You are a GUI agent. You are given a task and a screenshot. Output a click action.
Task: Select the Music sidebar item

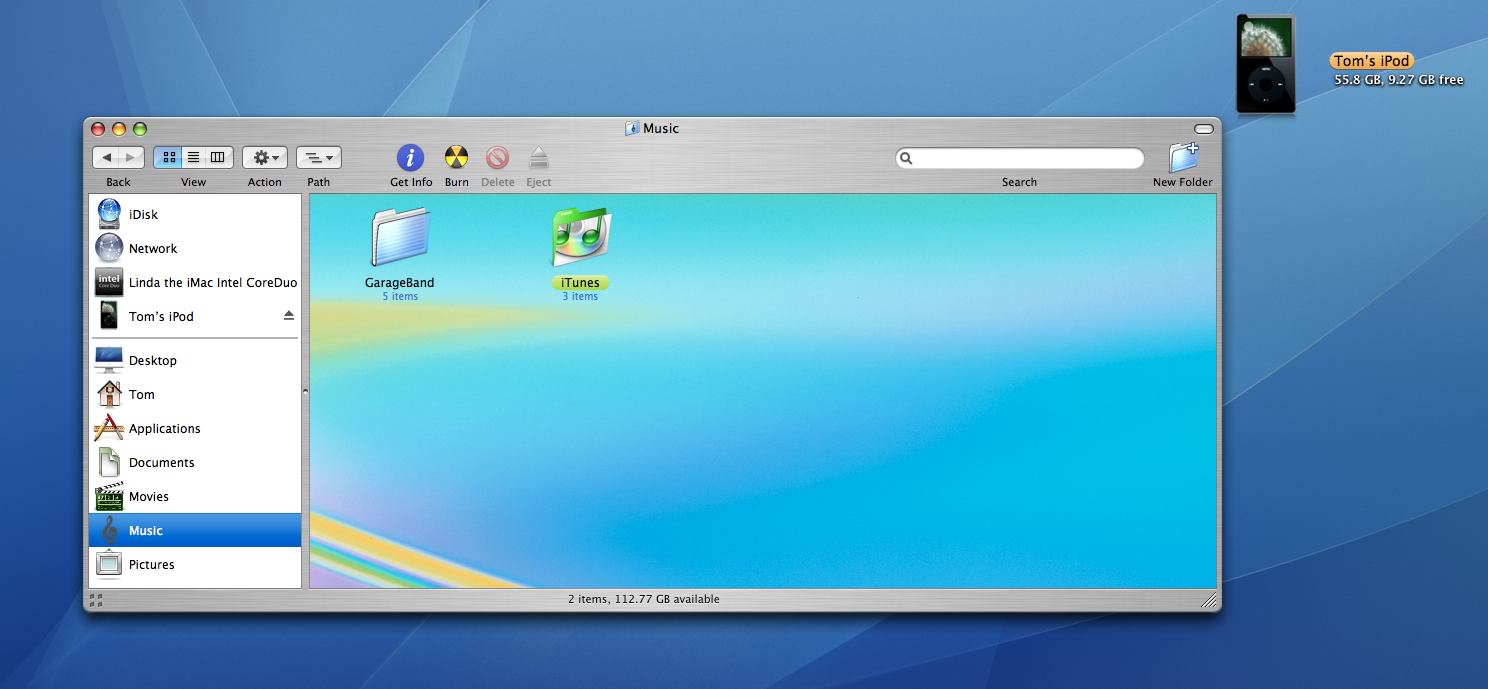pyautogui.click(x=195, y=530)
